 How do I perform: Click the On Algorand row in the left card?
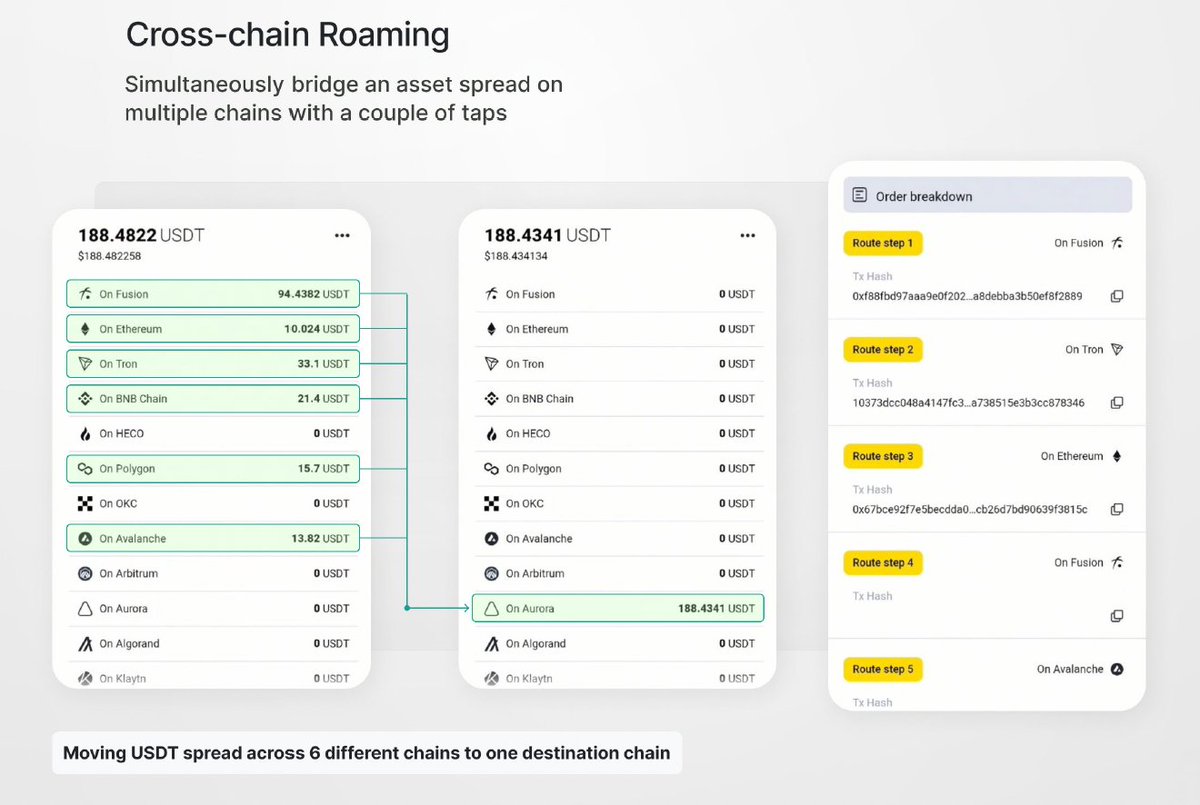(213, 643)
